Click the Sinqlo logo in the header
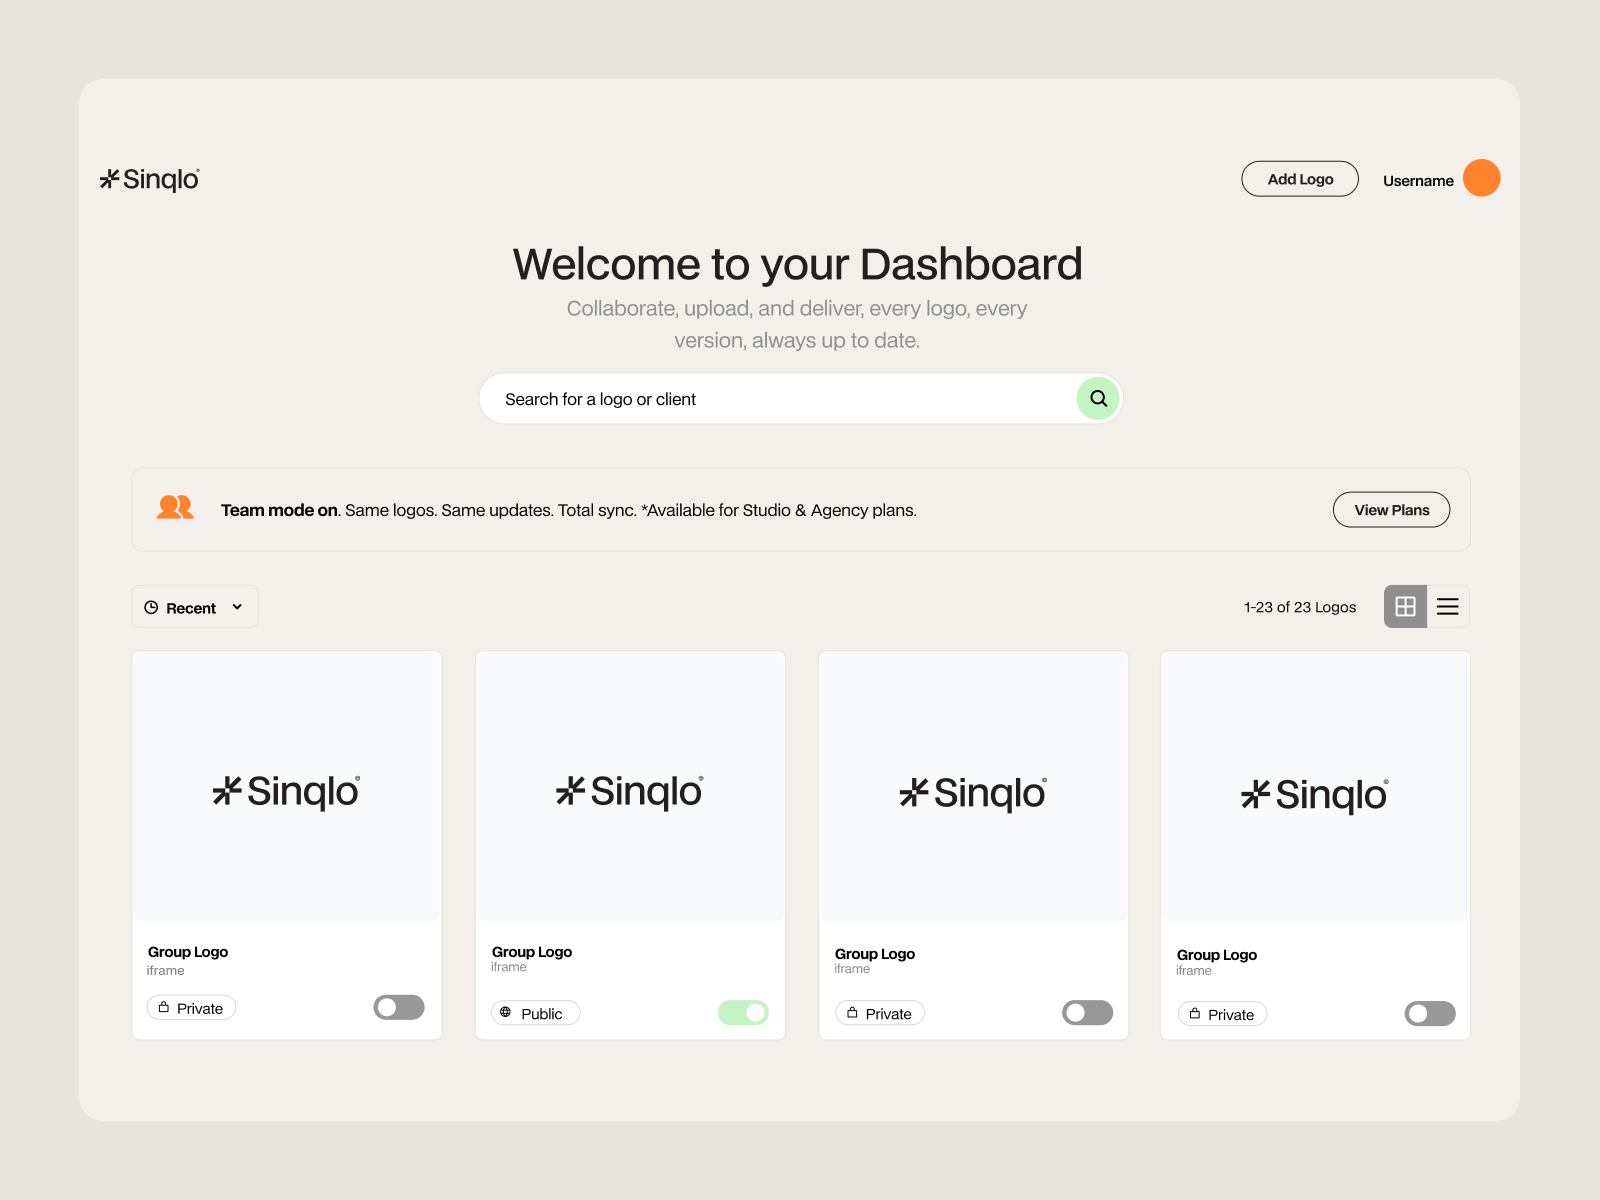 [x=149, y=179]
